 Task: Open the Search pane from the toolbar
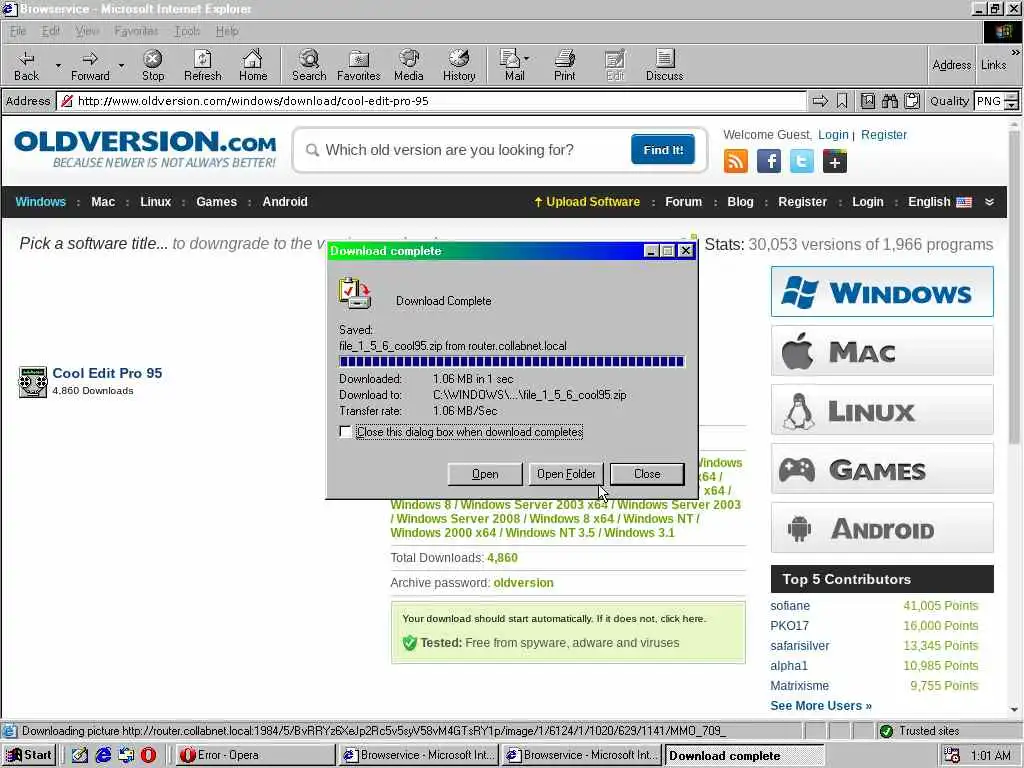[309, 66]
